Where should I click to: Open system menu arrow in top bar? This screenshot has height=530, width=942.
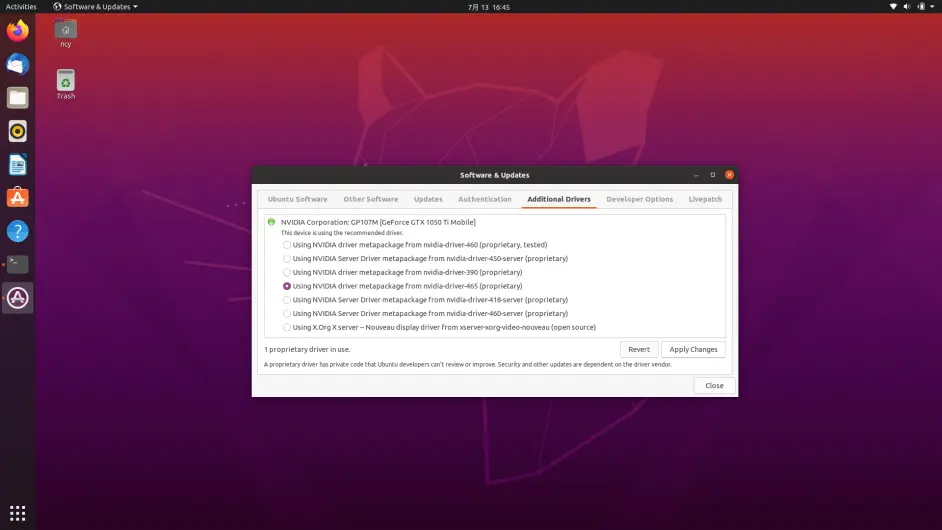(932, 7)
